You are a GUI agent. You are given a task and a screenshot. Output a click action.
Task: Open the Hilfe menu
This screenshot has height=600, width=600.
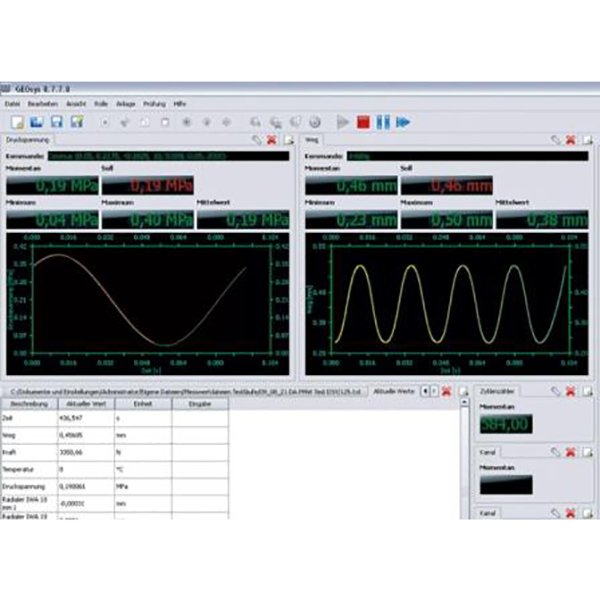coord(180,104)
